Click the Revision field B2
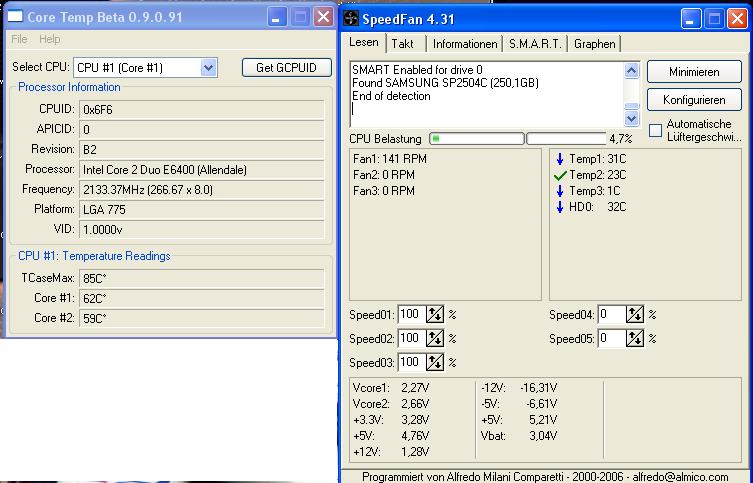The height and width of the screenshot is (483, 753). (x=202, y=149)
